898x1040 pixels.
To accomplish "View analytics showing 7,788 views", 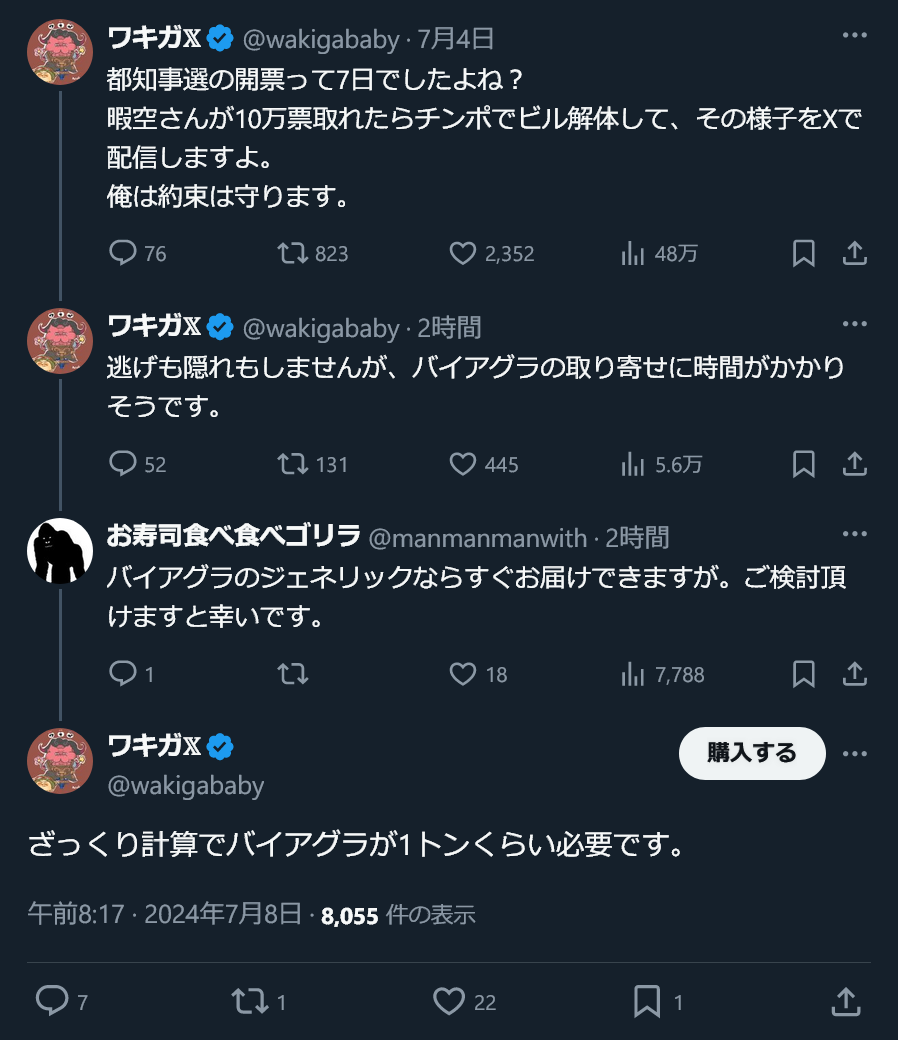I will point(633,675).
